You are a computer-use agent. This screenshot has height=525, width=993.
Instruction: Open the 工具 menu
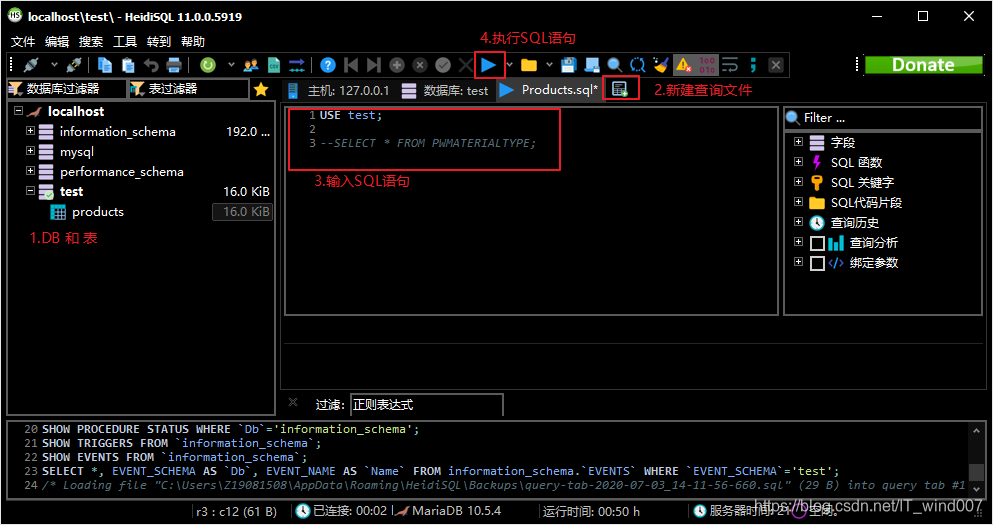click(125, 41)
